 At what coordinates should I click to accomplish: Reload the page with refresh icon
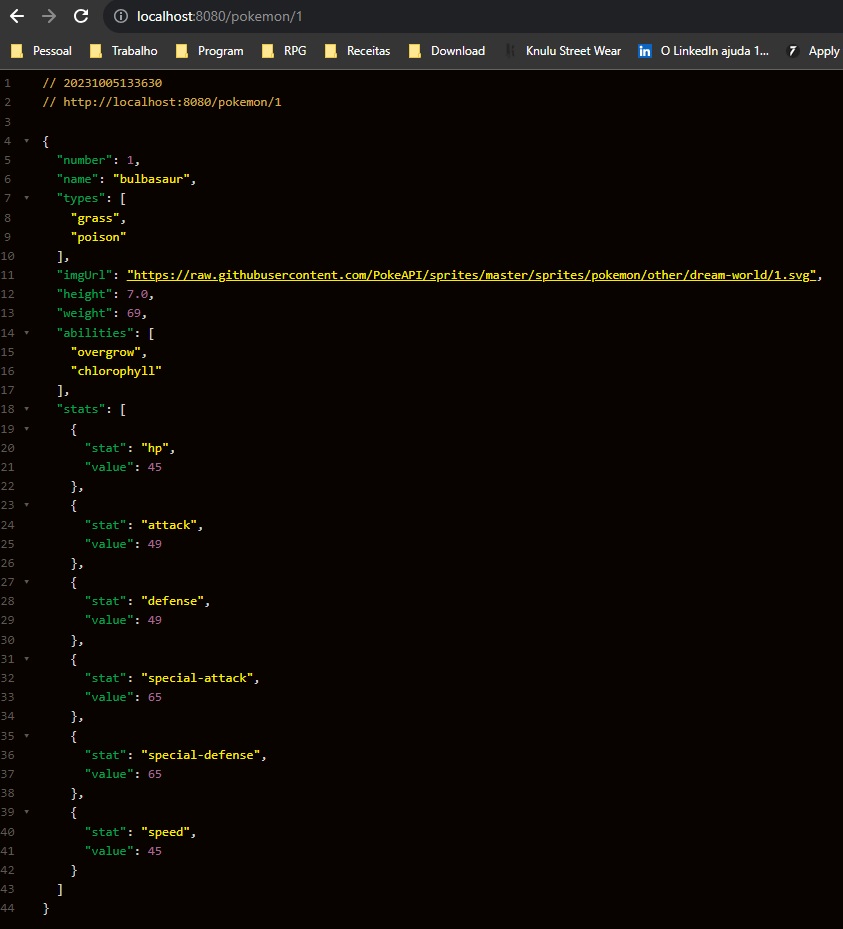pos(81,16)
